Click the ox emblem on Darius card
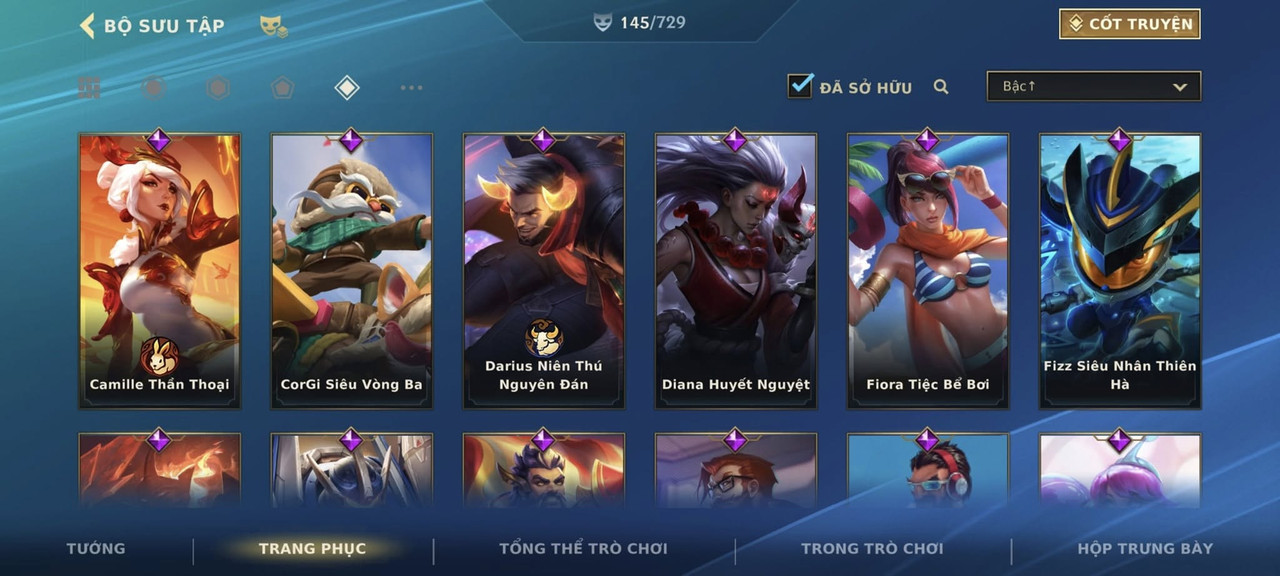Viewport: 1280px width, 576px height. [544, 338]
